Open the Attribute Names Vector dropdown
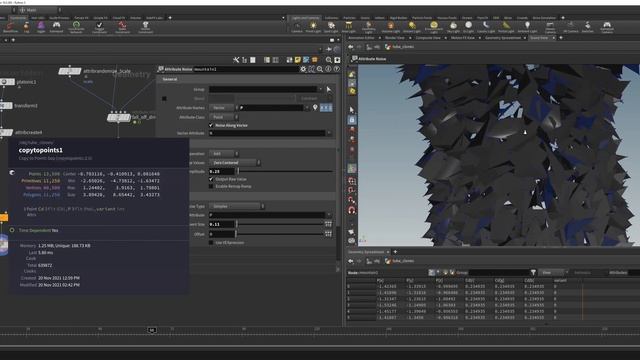Screen dimensions: 640x360 [223, 108]
